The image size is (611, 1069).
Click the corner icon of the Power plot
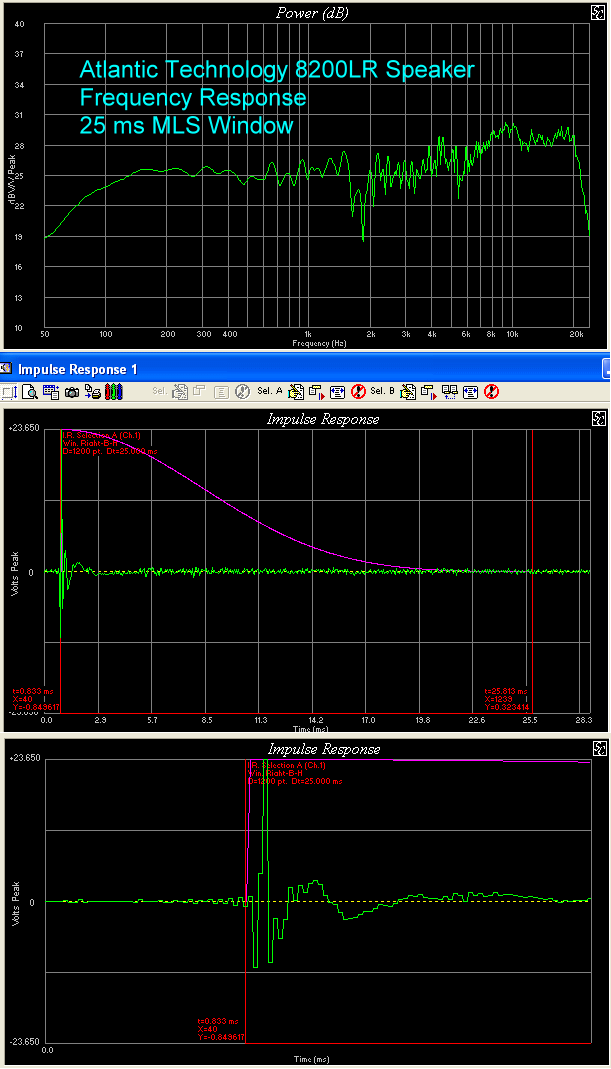(x=599, y=12)
